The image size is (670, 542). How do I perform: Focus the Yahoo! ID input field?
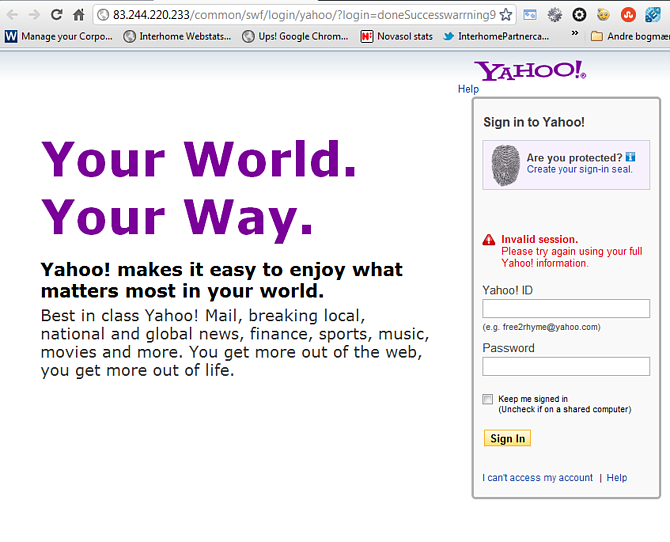click(566, 309)
